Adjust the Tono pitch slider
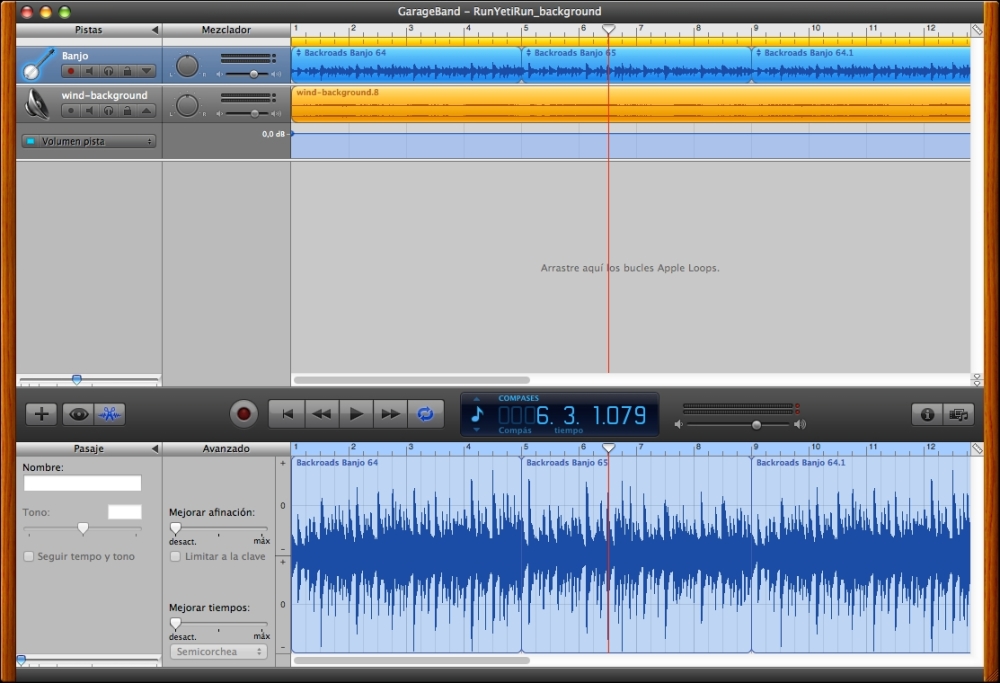 pyautogui.click(x=83, y=528)
